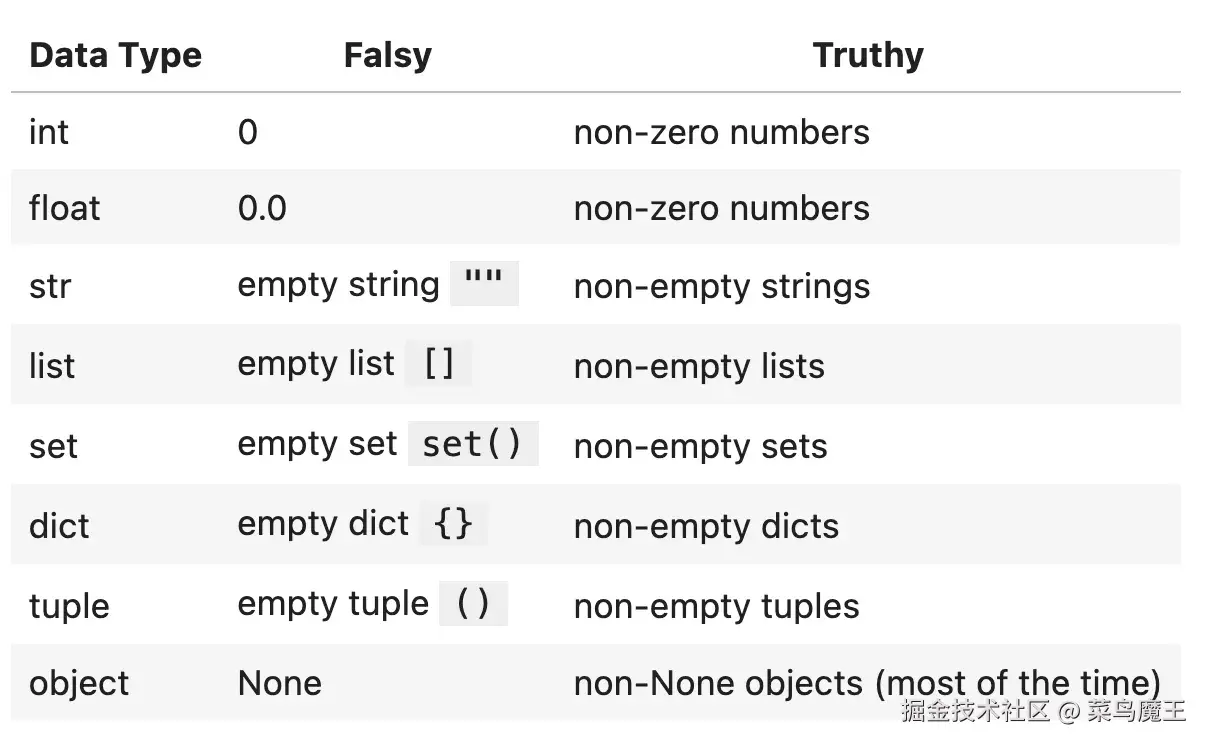
Task: Click the [] code snippet
Action: (x=439, y=364)
